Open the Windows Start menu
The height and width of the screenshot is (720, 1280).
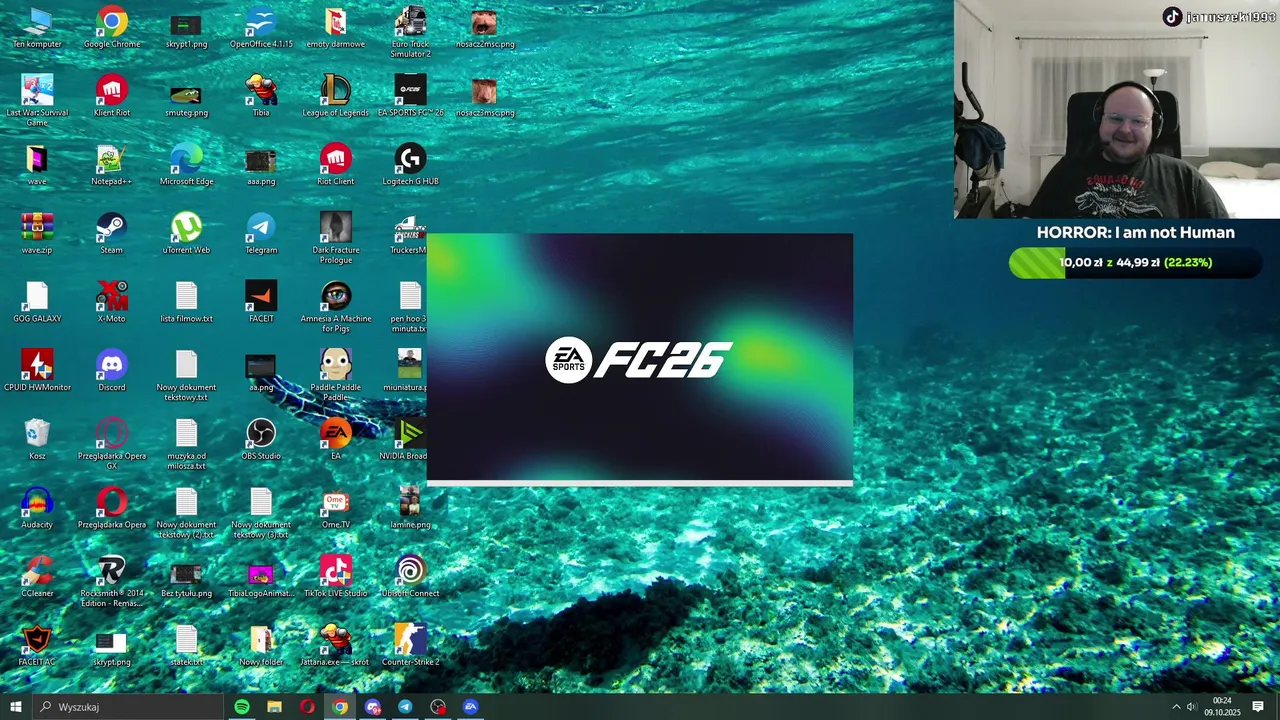click(x=15, y=707)
